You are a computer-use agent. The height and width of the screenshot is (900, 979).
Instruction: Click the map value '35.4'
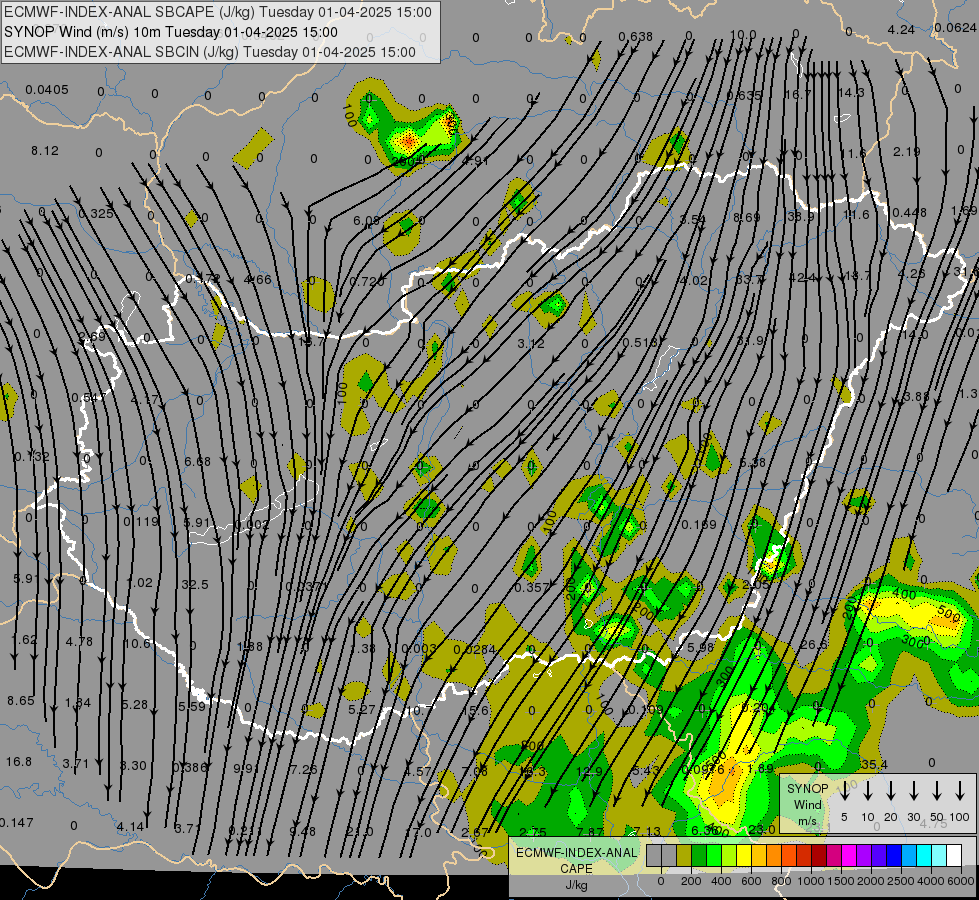point(874,764)
